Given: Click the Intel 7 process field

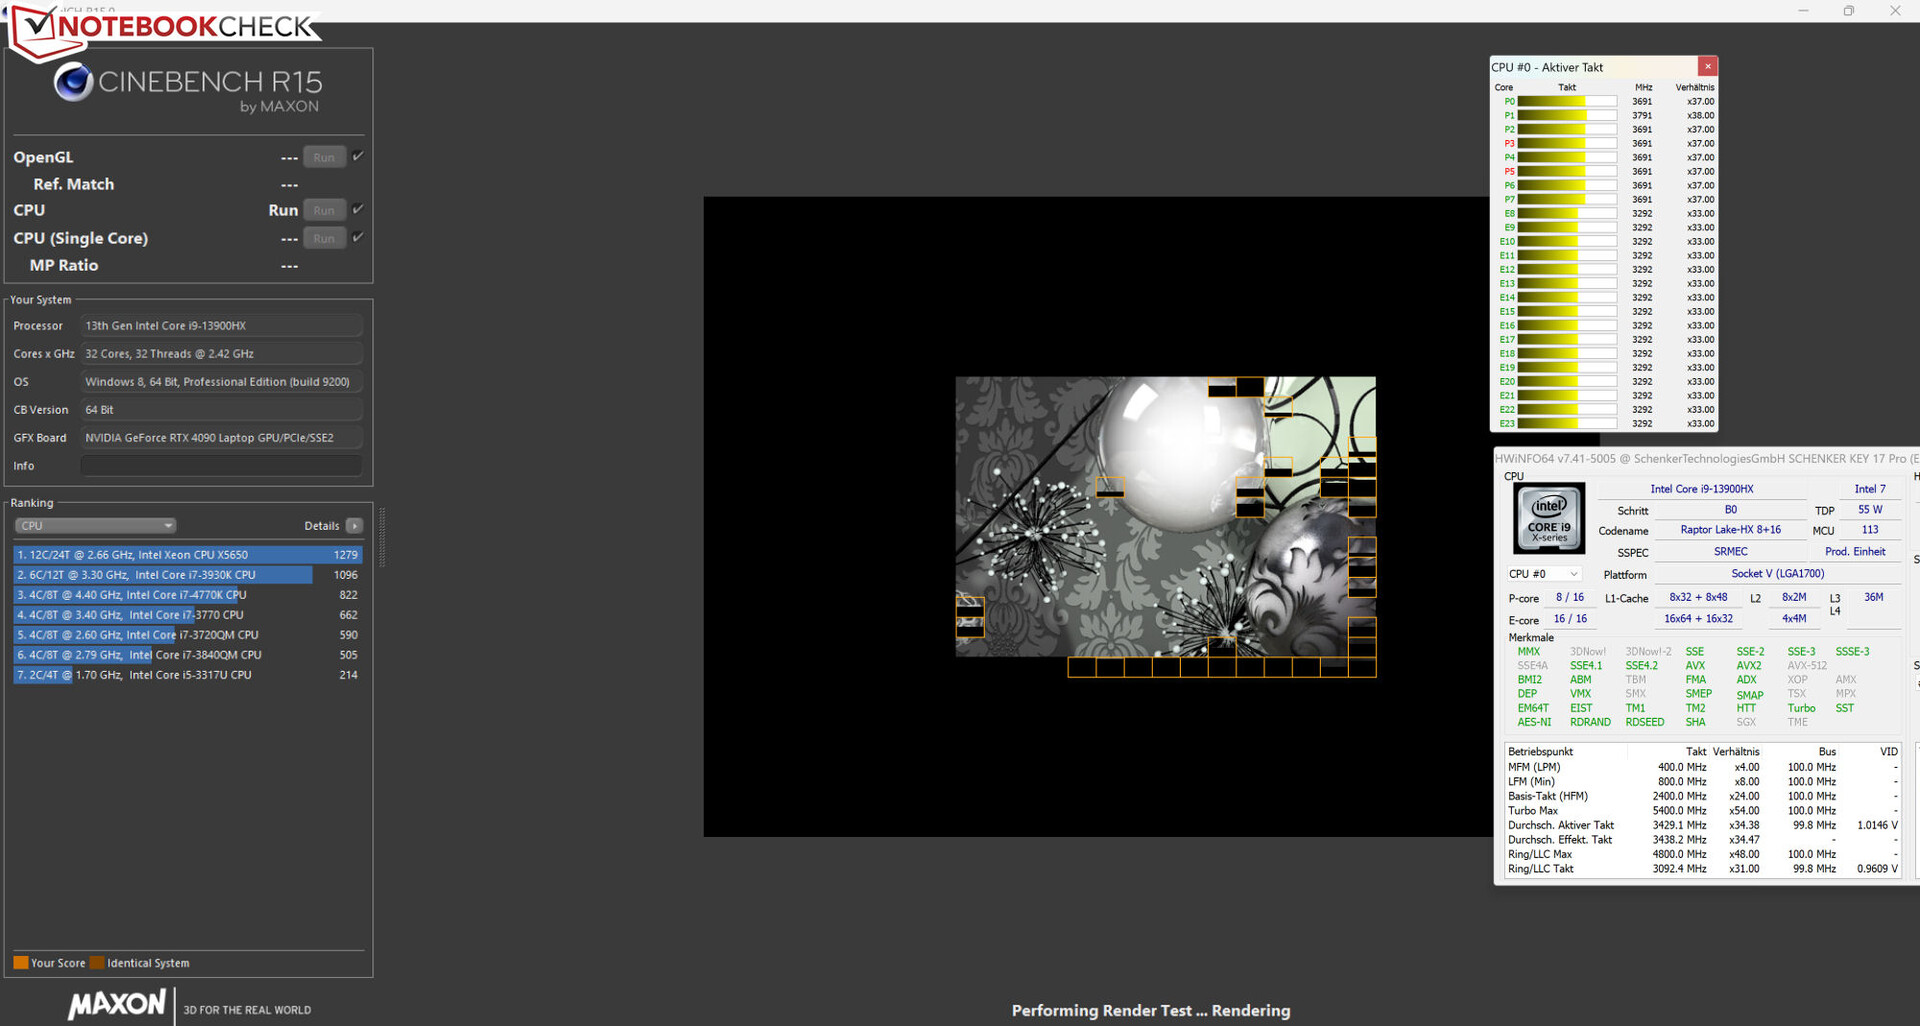Looking at the screenshot, I should [1870, 489].
